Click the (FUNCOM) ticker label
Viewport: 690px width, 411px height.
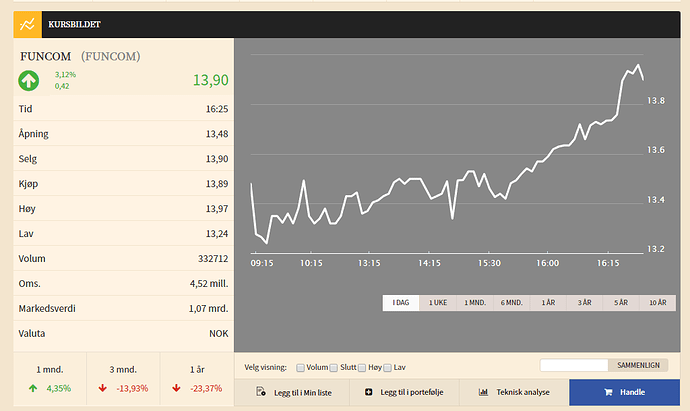[110, 57]
